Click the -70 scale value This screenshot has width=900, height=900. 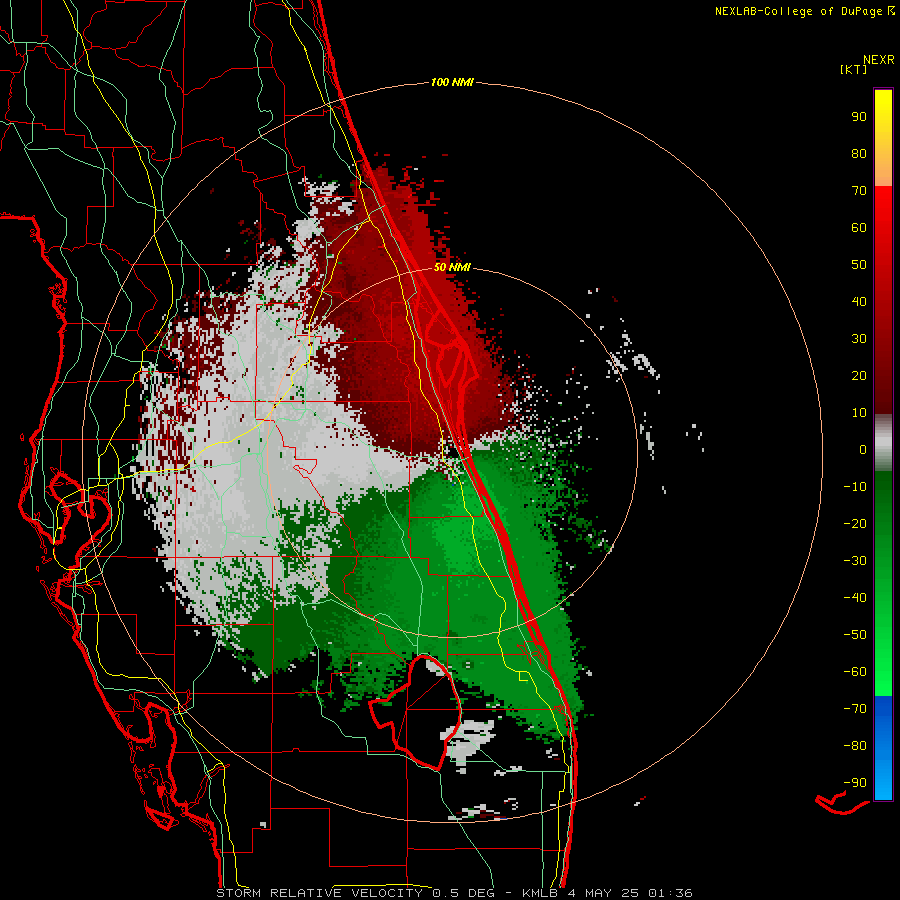point(855,708)
